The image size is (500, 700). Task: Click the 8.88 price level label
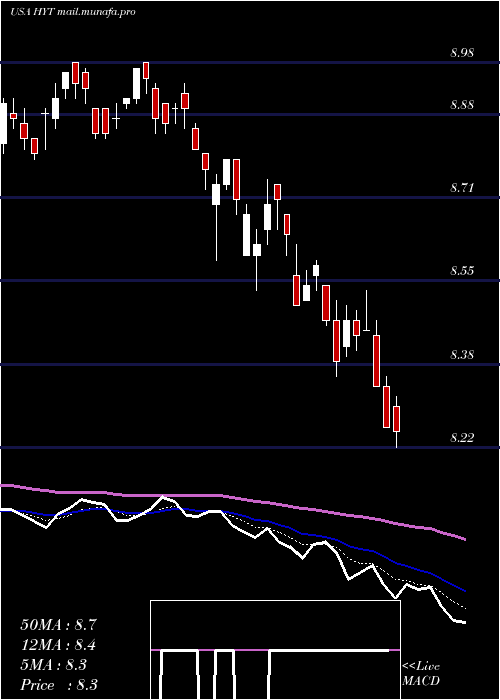click(x=462, y=105)
